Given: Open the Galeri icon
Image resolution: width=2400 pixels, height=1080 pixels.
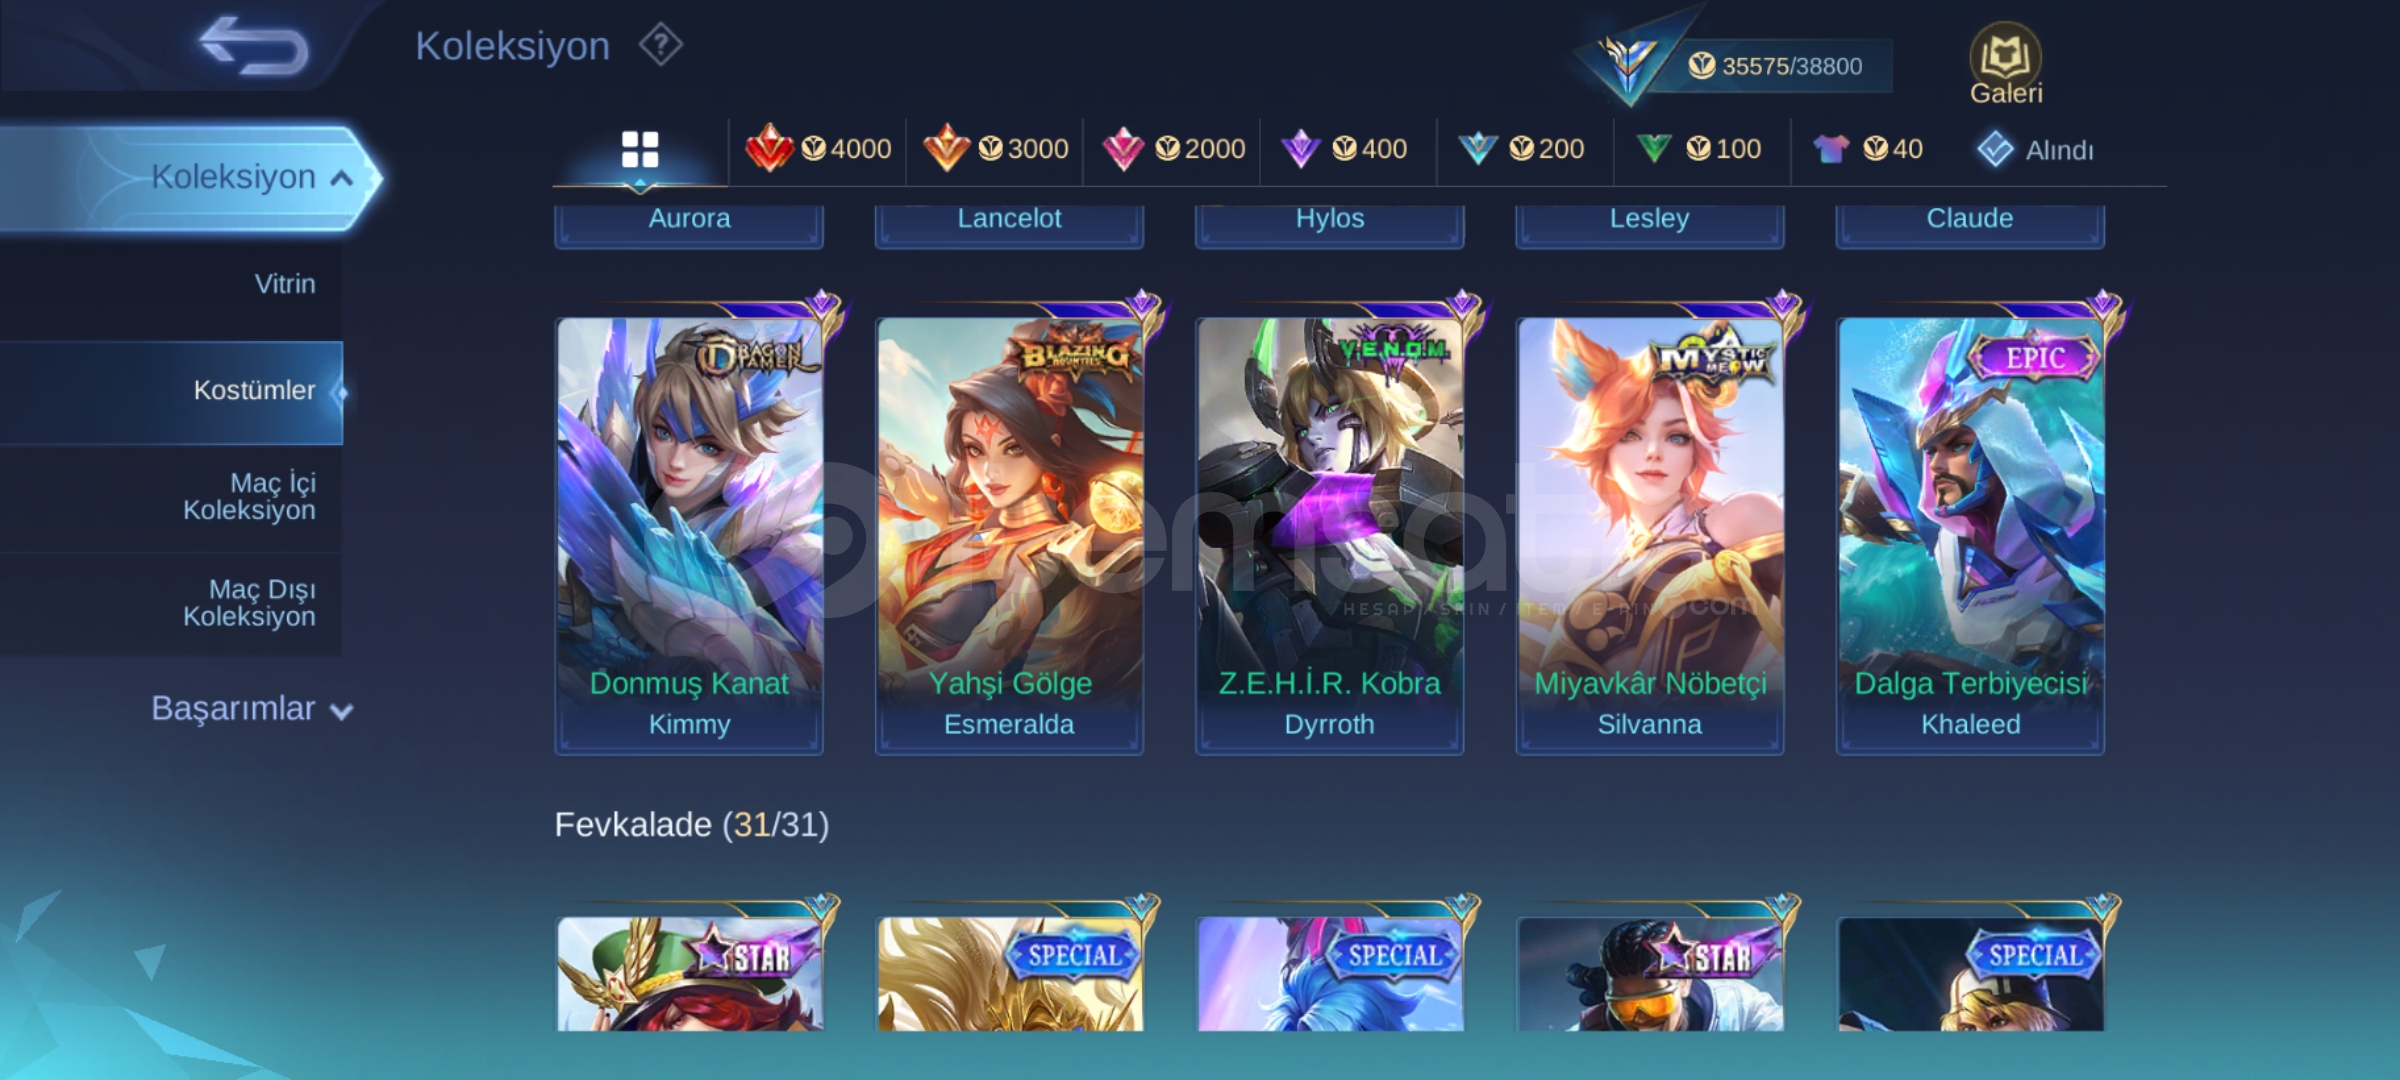Looking at the screenshot, I should click(2006, 64).
